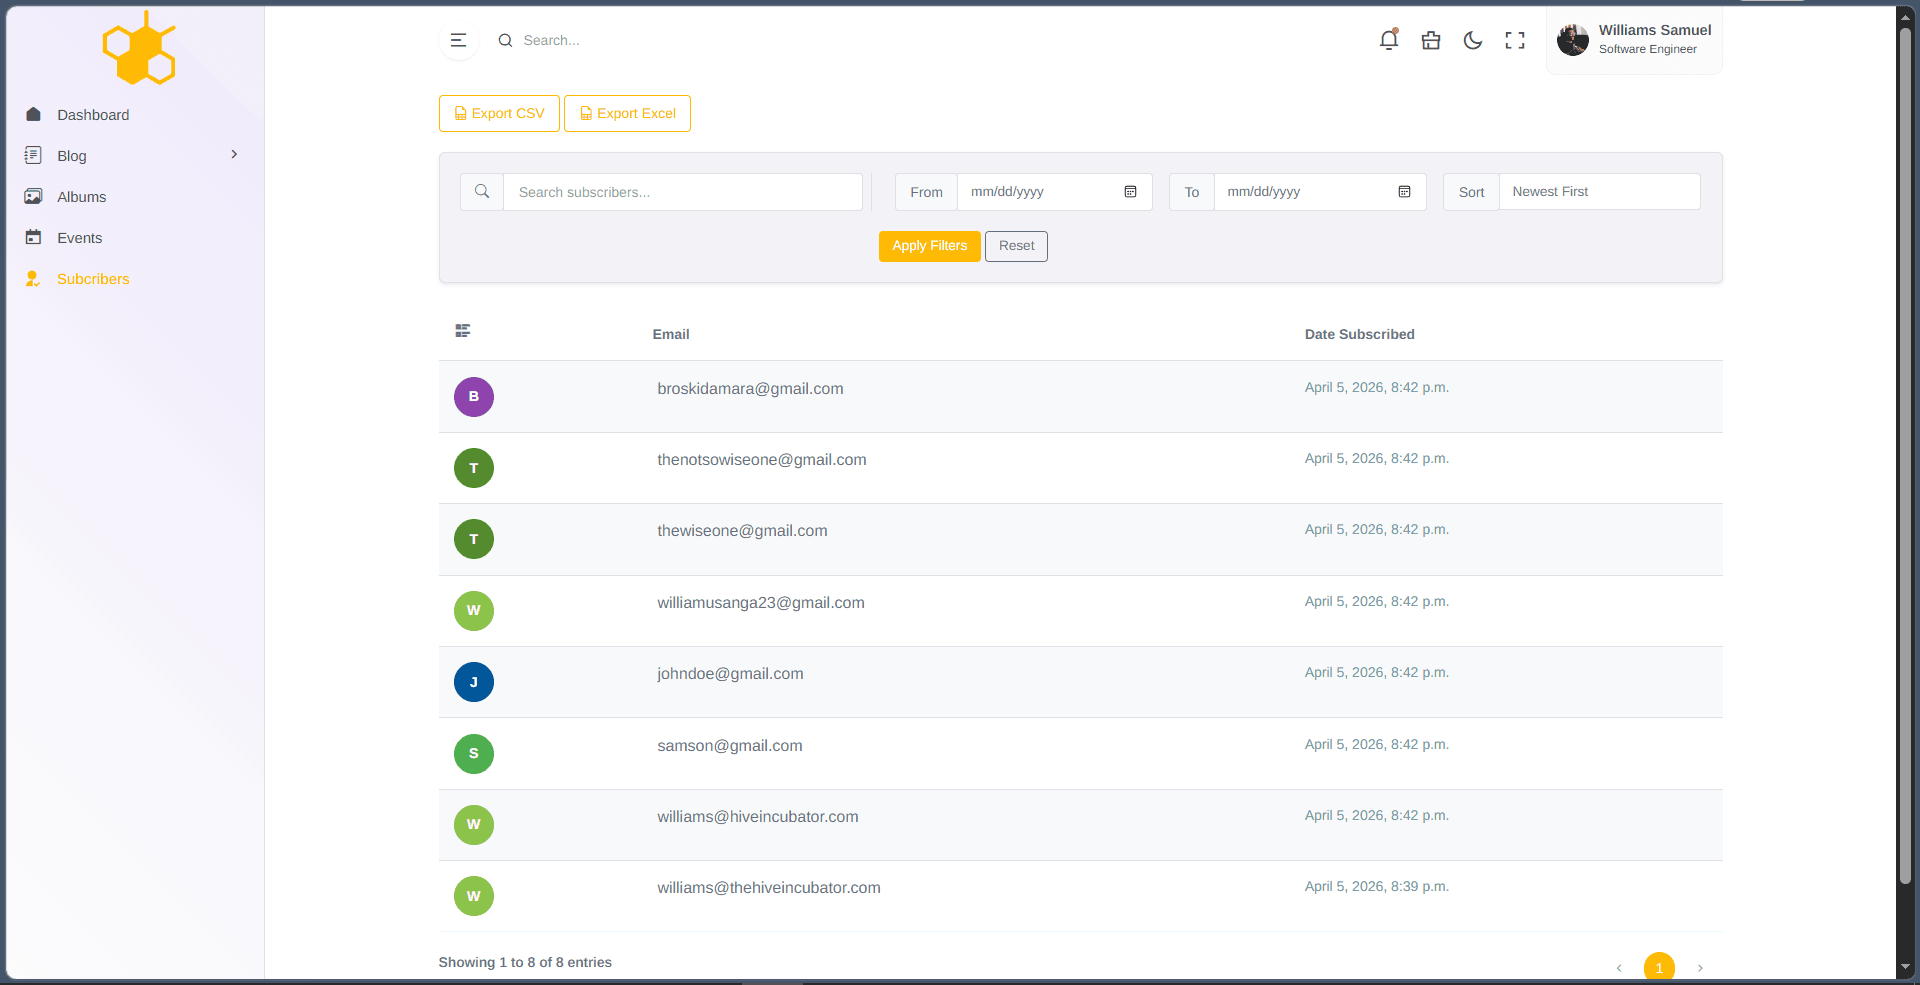Toggle dark mode moon icon
The height and width of the screenshot is (985, 1920).
[x=1473, y=40]
